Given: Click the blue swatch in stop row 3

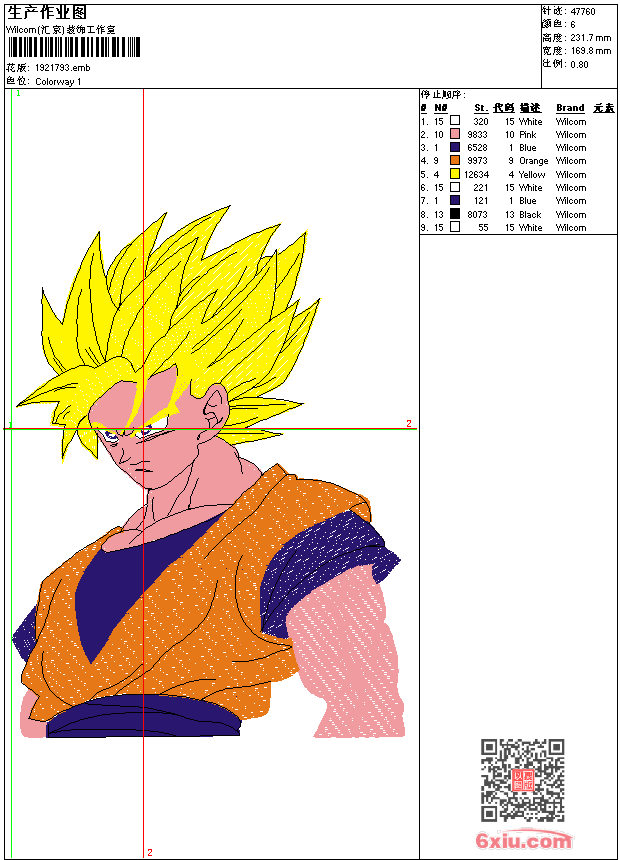Looking at the screenshot, I should tap(455, 147).
